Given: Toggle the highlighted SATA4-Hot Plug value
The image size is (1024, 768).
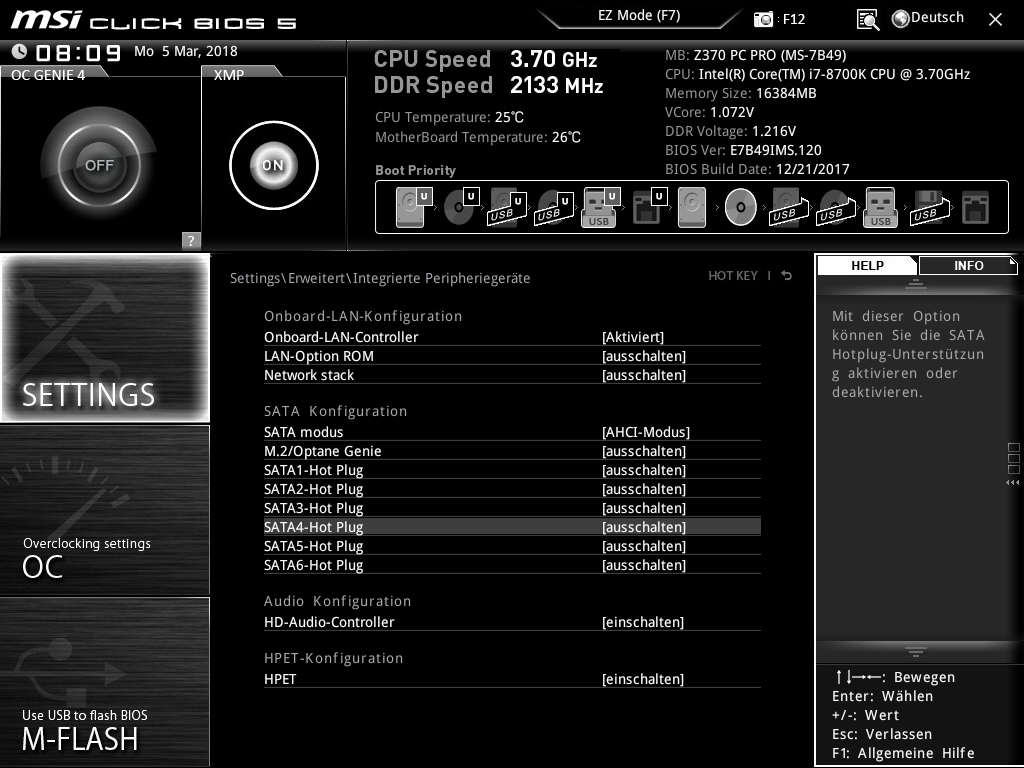Looking at the screenshot, I should [643, 526].
